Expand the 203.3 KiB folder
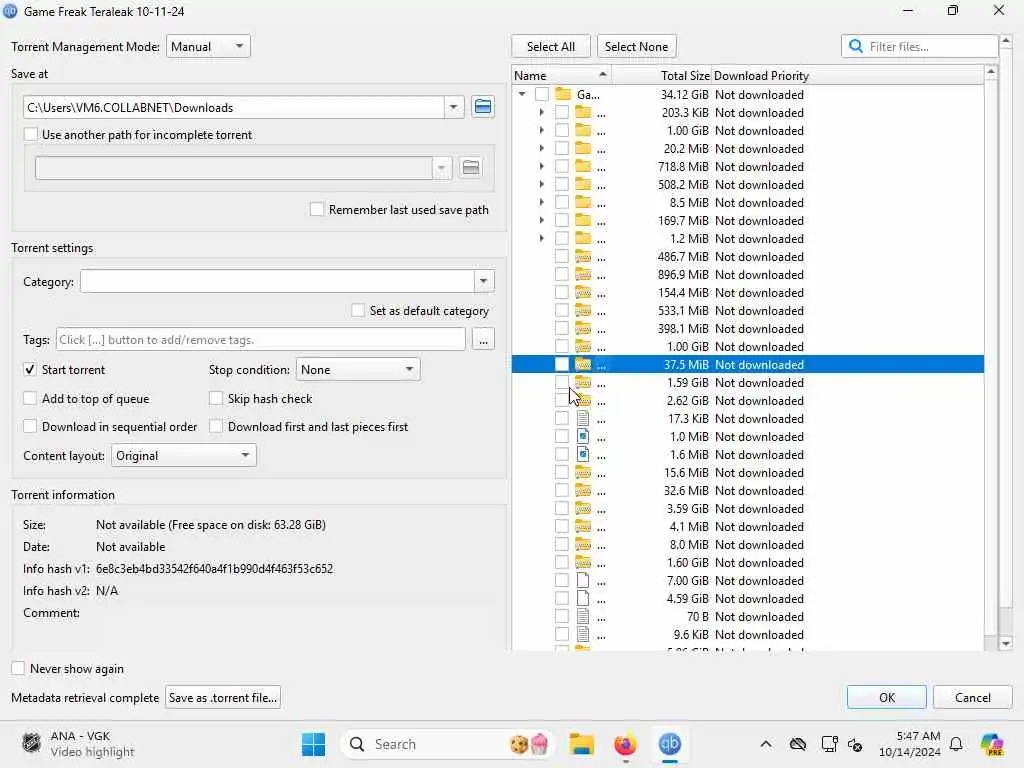Viewport: 1024px width, 768px height. [x=541, y=112]
